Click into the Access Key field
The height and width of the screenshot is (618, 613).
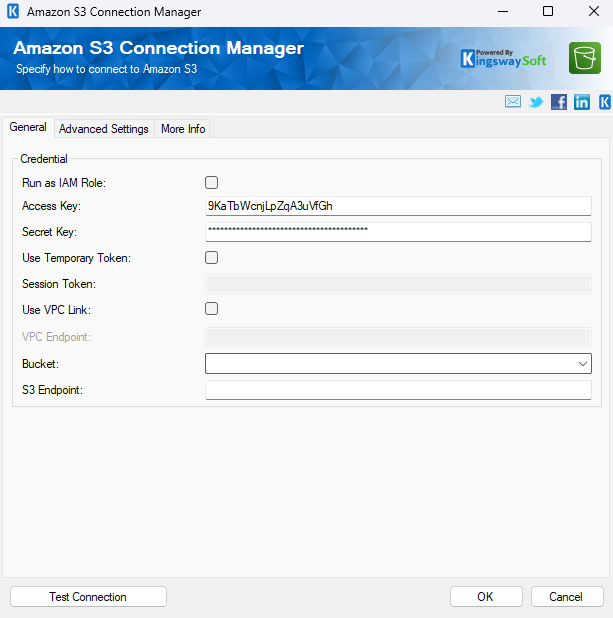(398, 206)
